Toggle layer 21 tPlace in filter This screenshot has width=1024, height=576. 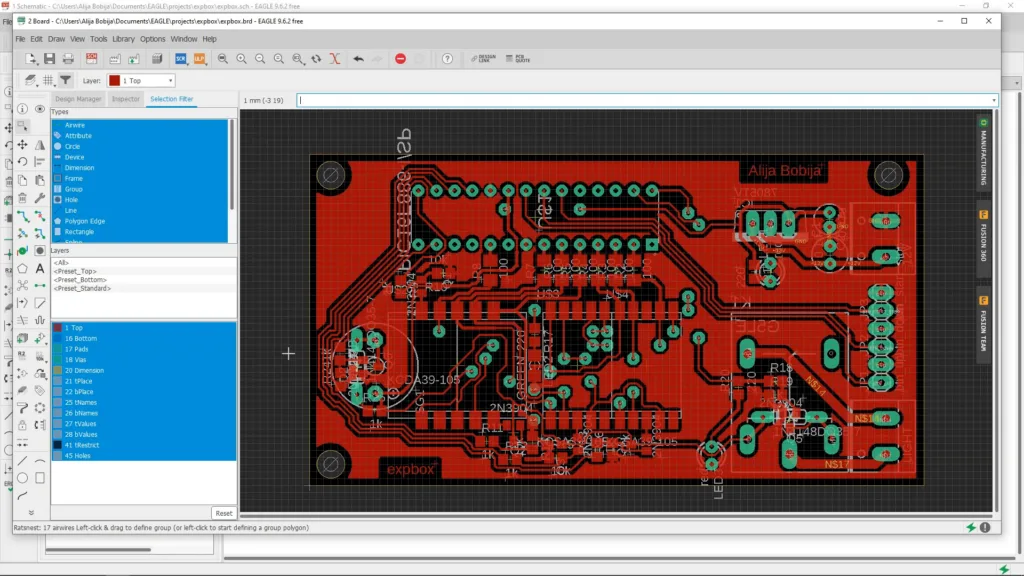[144, 381]
